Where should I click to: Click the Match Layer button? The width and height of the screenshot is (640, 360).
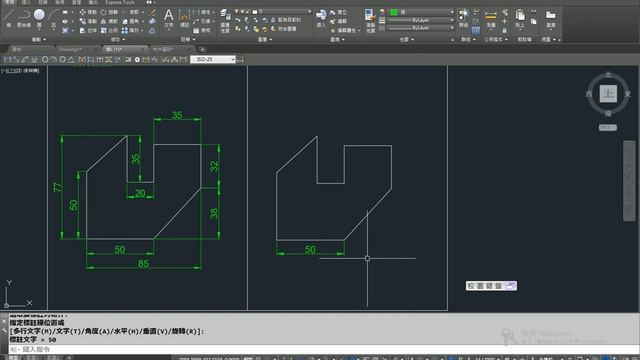284,29
